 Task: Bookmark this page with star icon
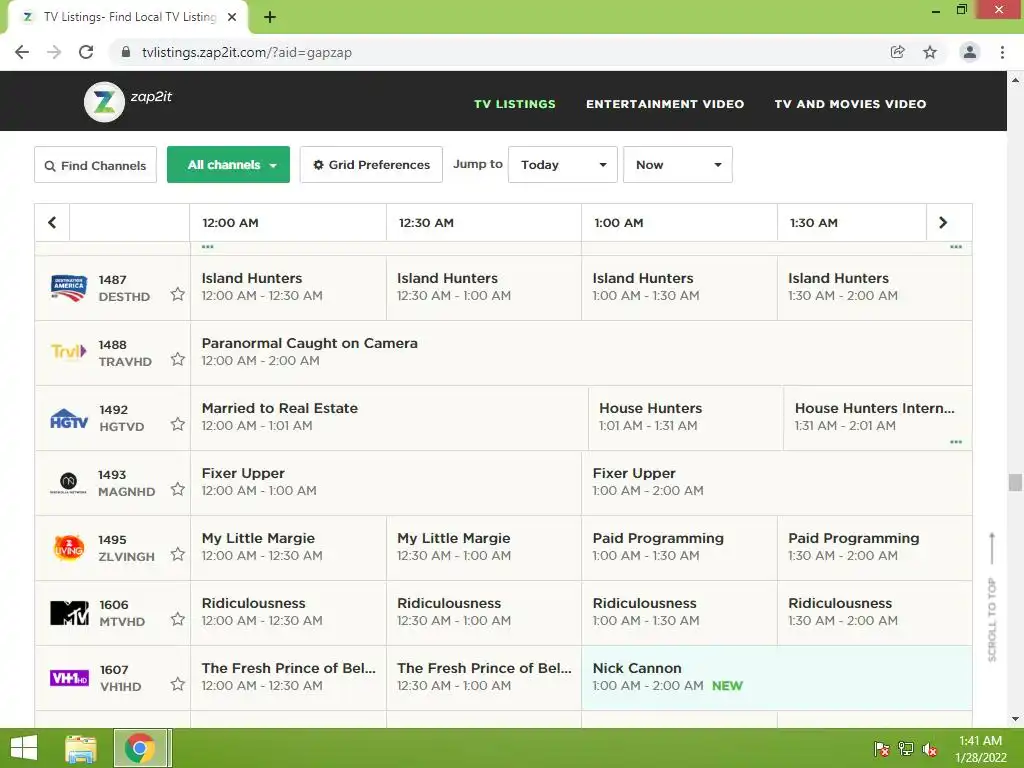(930, 52)
